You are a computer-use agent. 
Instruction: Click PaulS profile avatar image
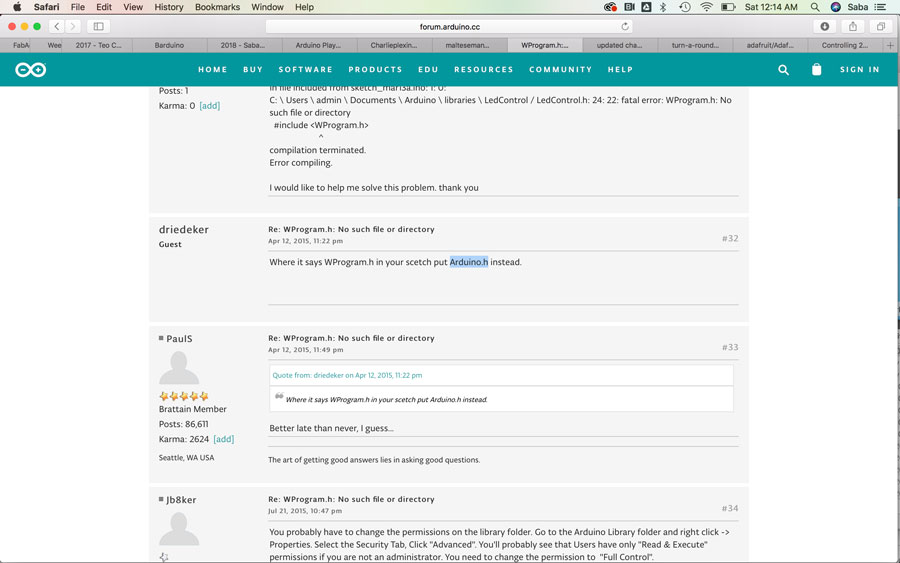click(179, 368)
